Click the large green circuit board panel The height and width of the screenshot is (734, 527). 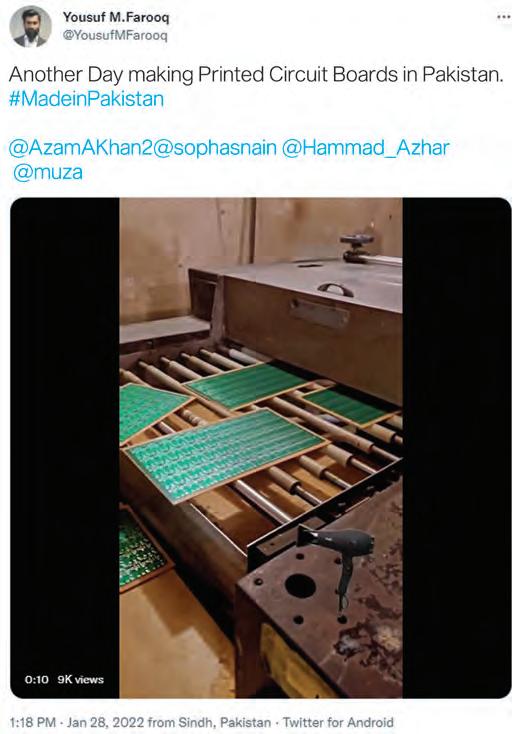tap(225, 454)
